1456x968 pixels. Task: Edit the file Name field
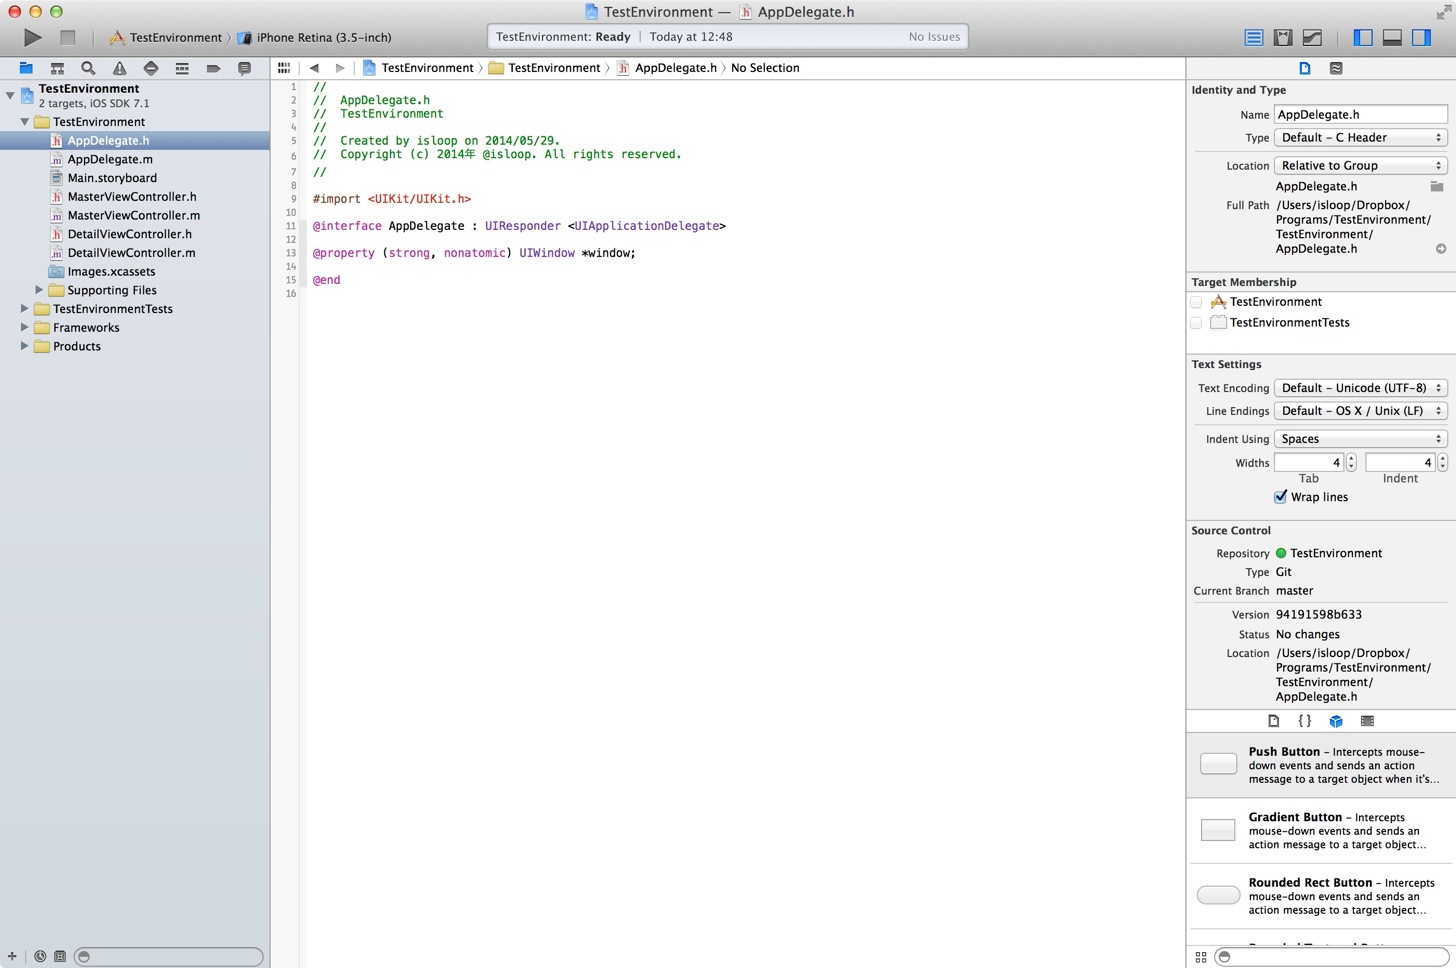tap(1361, 115)
